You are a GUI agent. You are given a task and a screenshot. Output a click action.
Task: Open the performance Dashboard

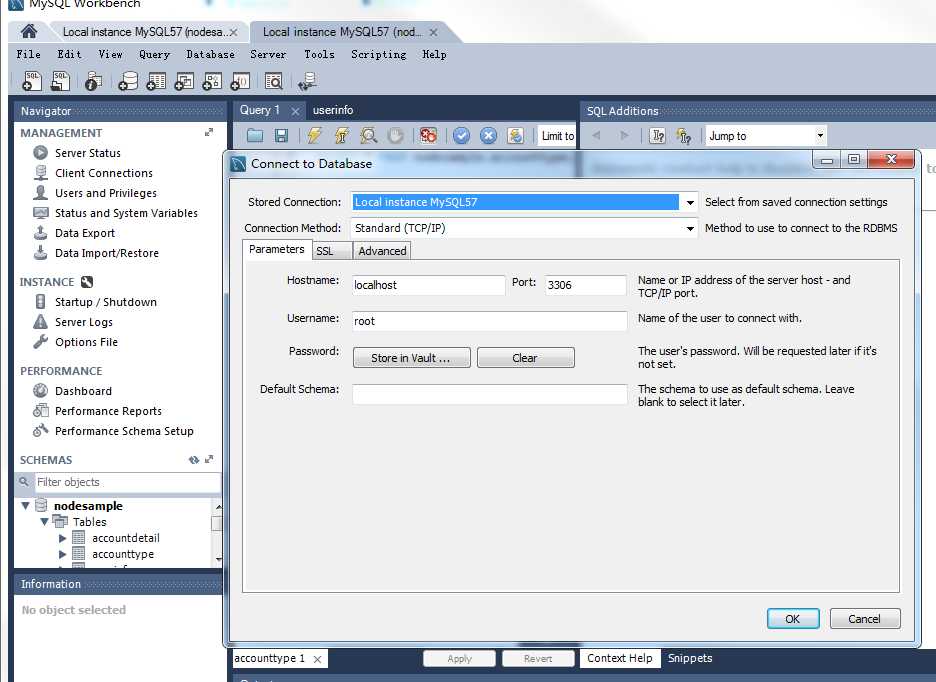pyautogui.click(x=83, y=391)
